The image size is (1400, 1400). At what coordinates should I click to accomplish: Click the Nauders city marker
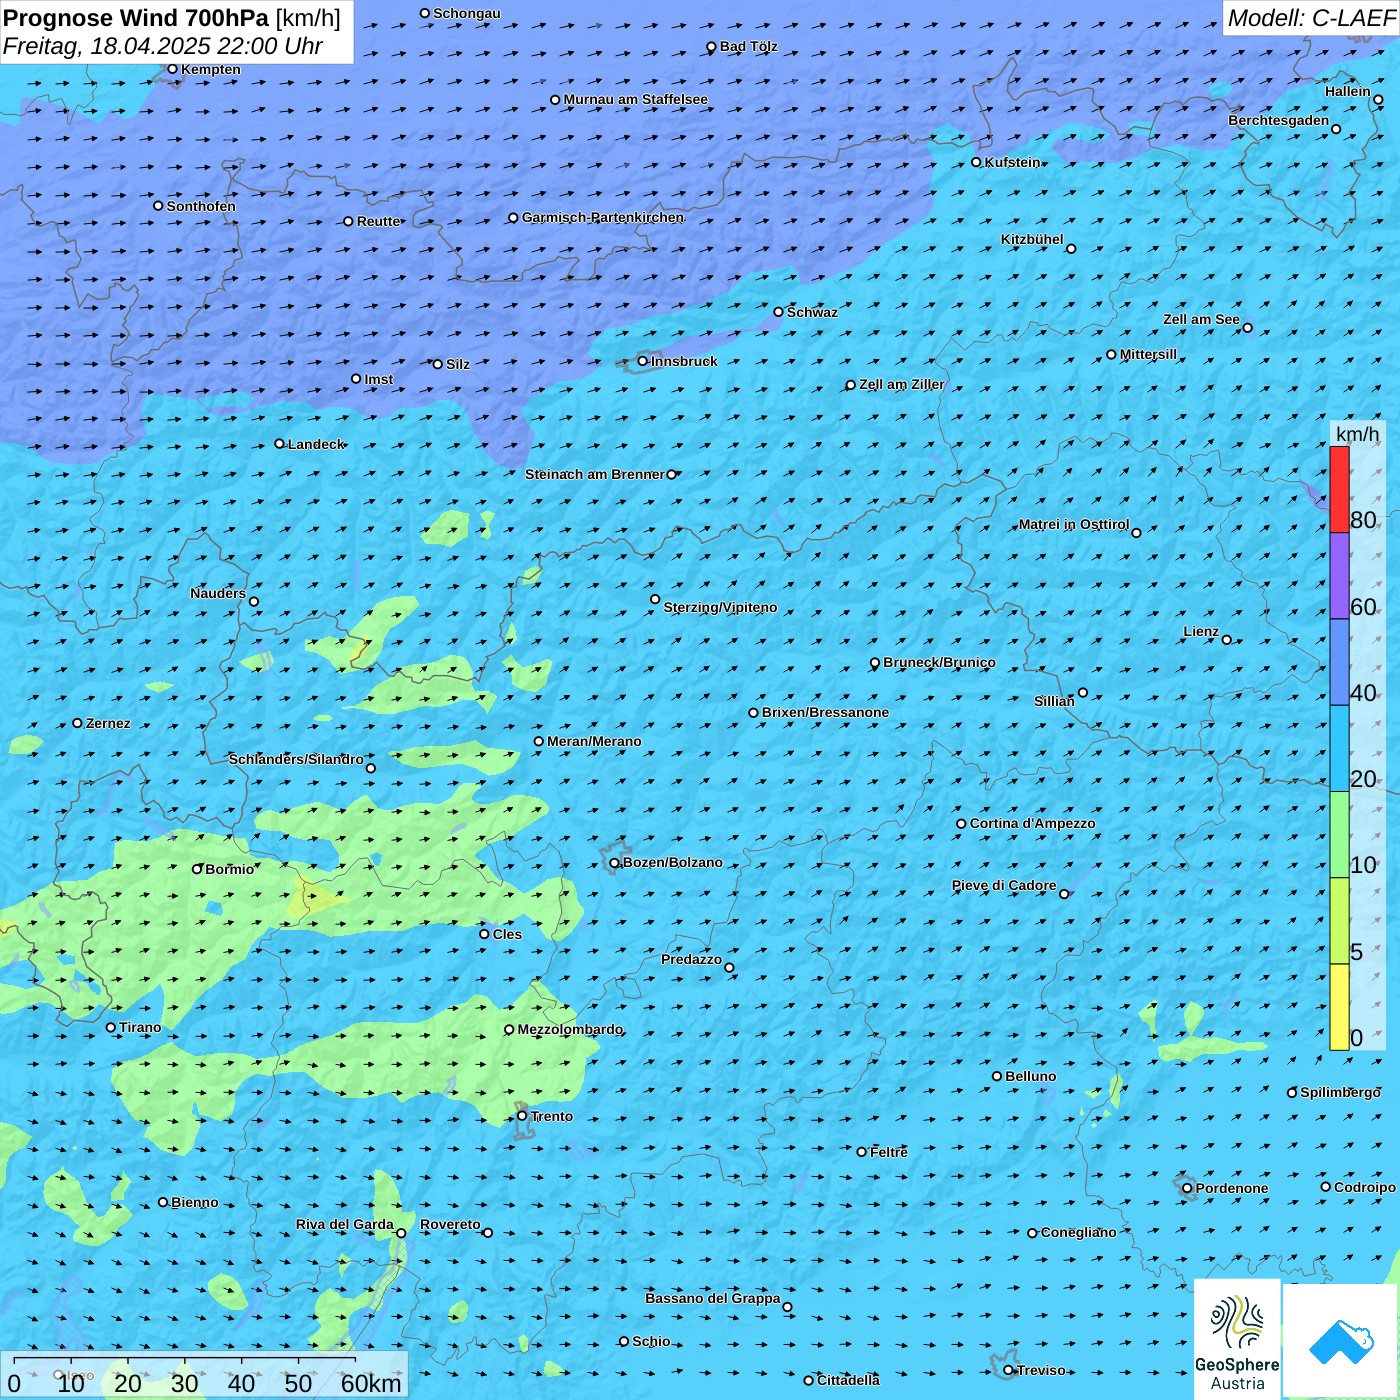254,602
